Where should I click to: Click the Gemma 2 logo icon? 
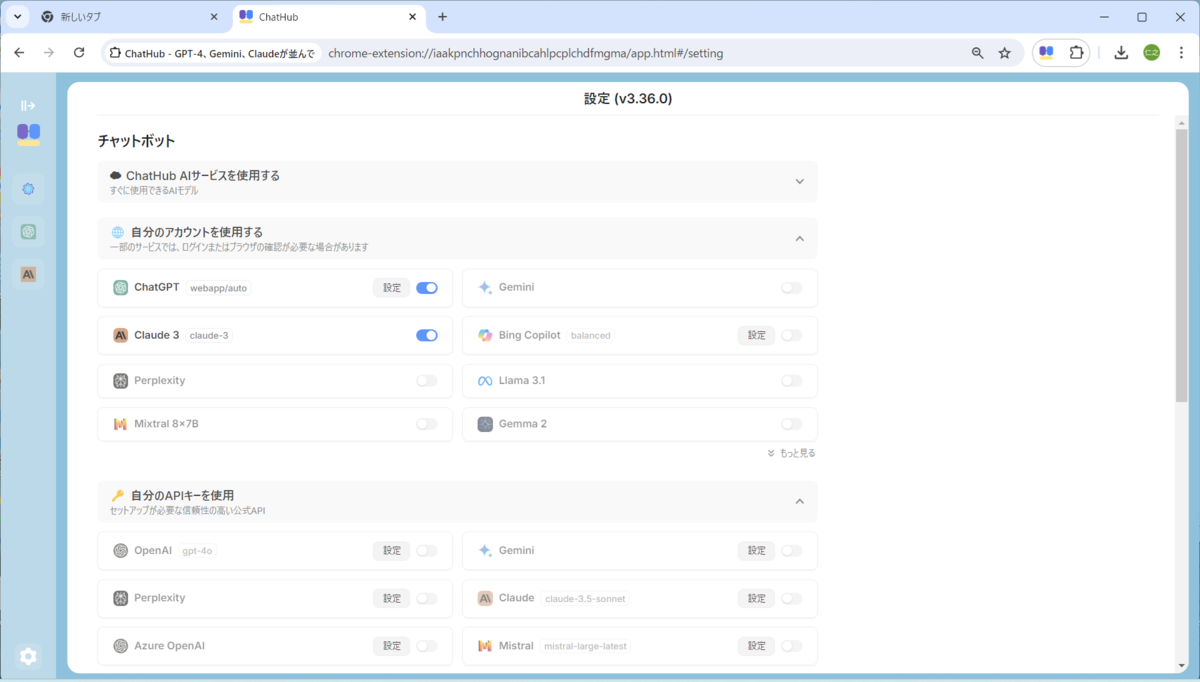point(485,424)
